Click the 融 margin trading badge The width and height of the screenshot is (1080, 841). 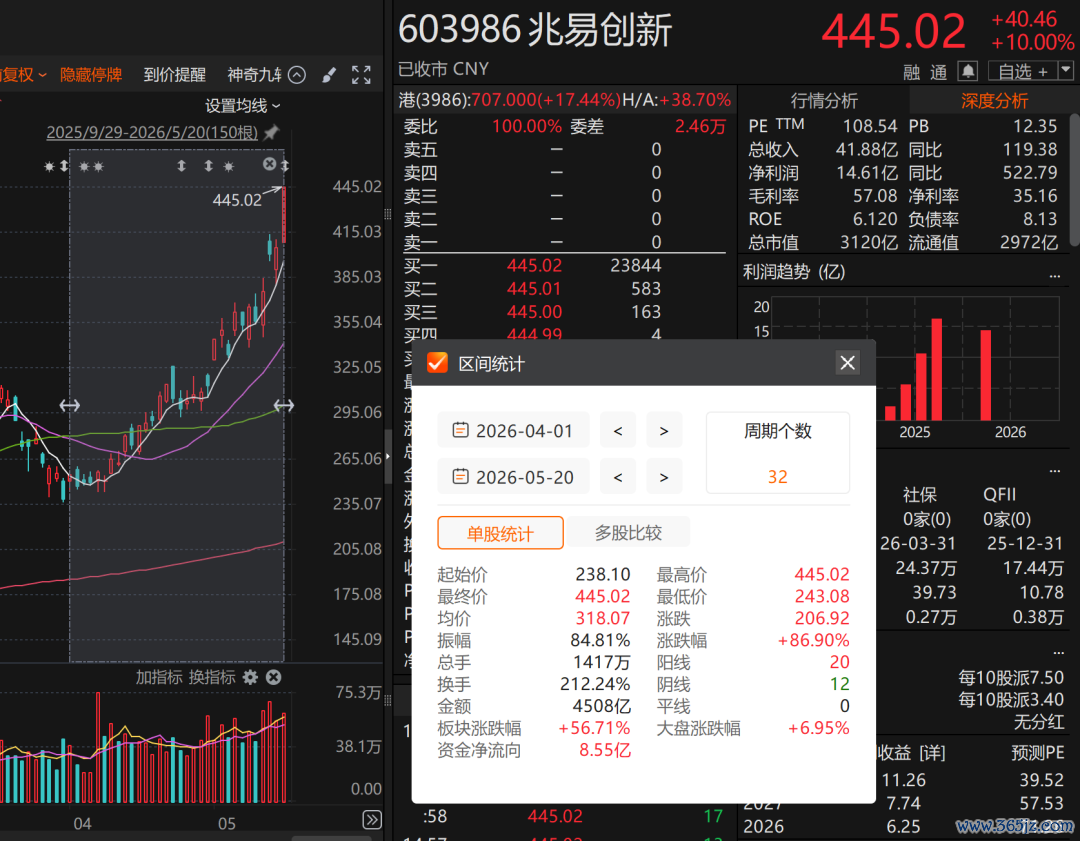point(911,72)
